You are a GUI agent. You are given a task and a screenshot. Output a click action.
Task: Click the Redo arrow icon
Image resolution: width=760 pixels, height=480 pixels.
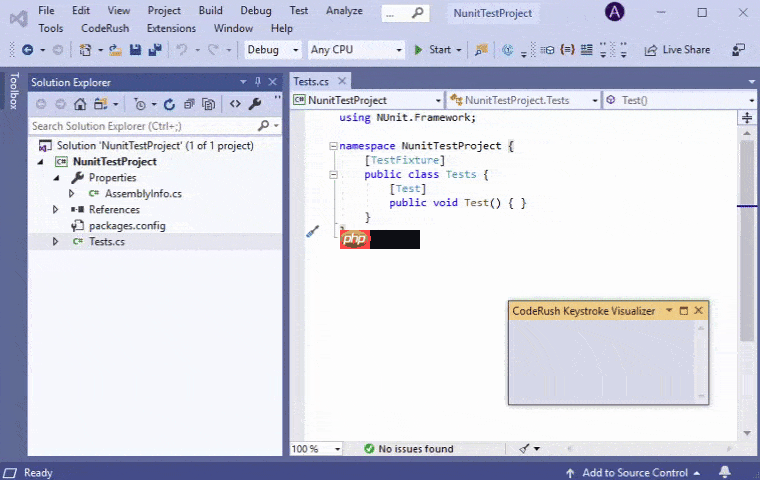pyautogui.click(x=213, y=49)
